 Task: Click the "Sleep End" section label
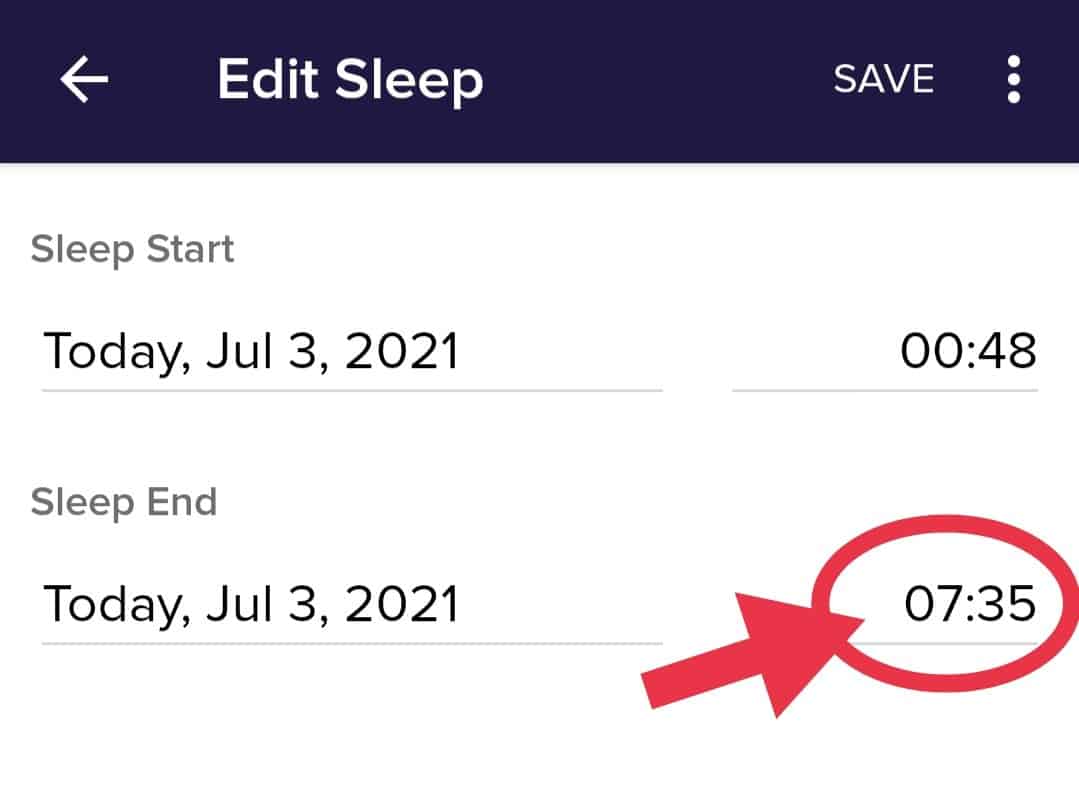[x=123, y=501]
